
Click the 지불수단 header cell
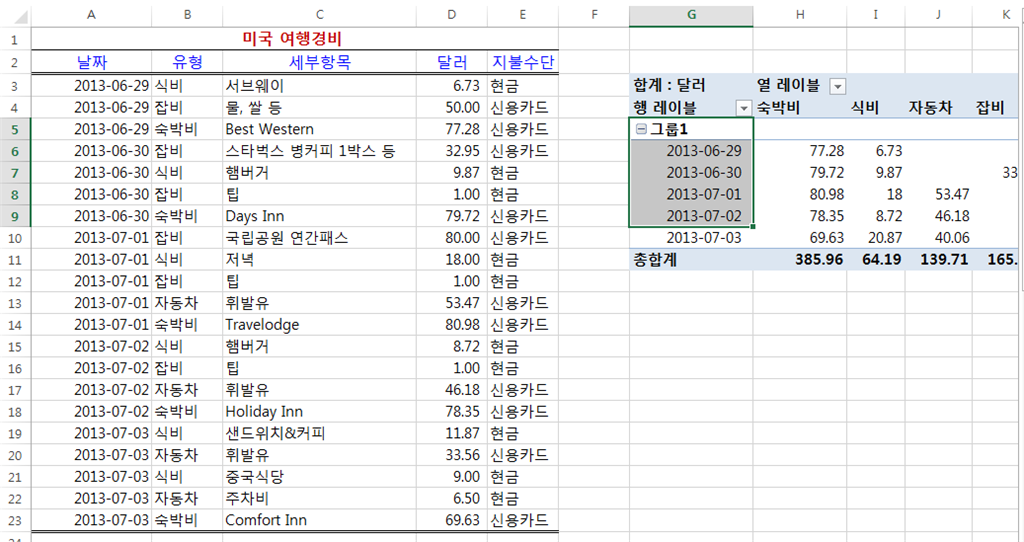(x=522, y=63)
